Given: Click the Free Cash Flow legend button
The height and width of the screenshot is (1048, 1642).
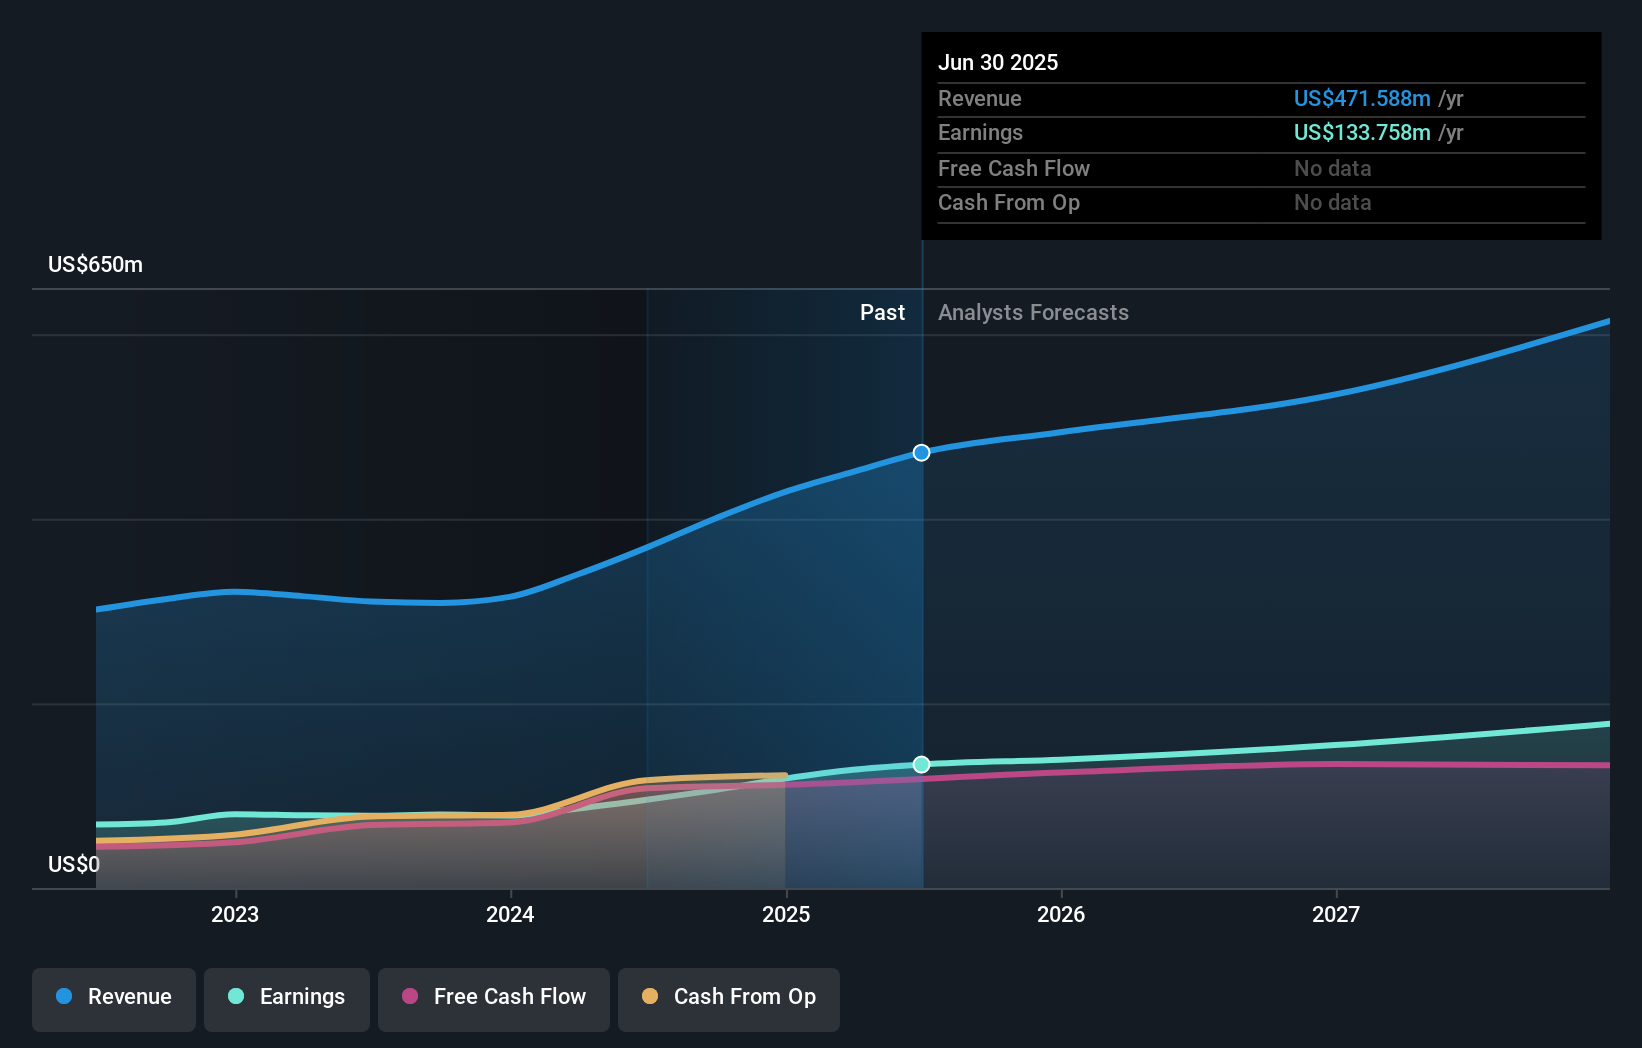Looking at the screenshot, I should coord(494,997).
